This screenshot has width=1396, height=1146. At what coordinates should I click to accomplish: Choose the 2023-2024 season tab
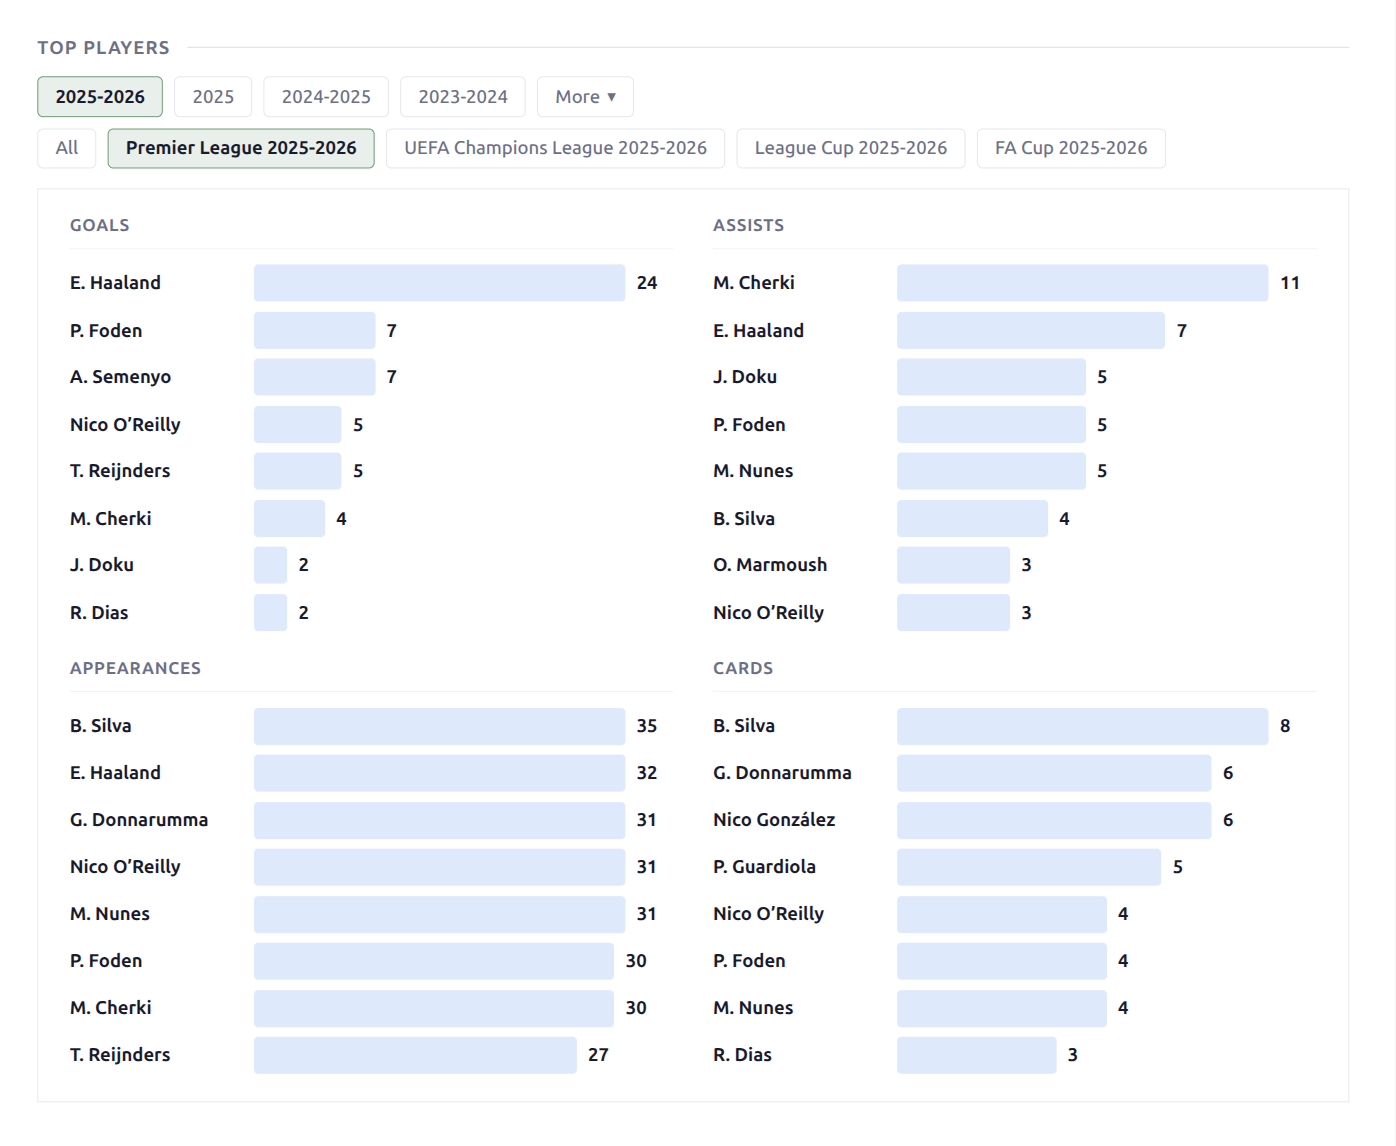463,97
